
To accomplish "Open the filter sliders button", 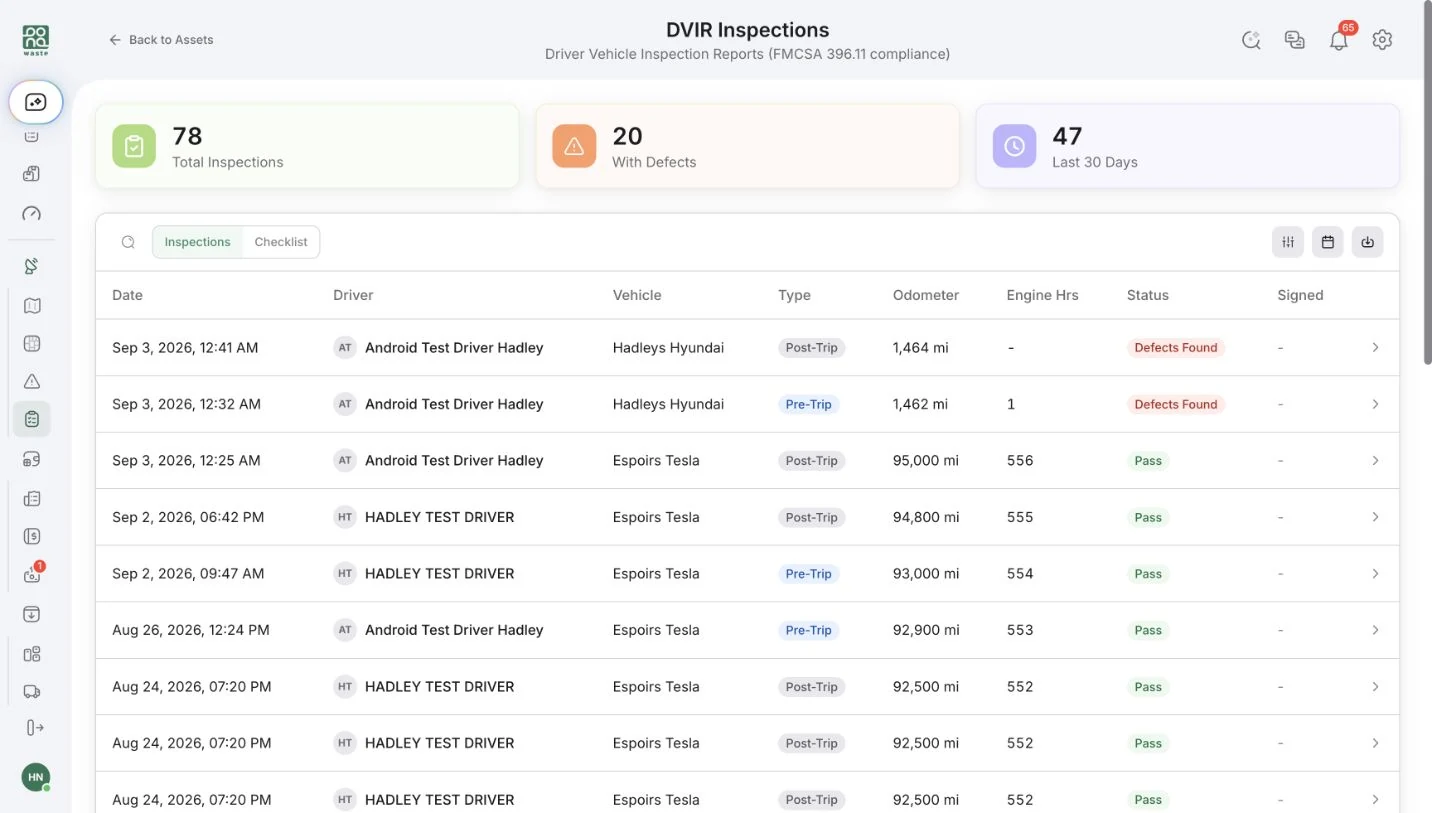I will tap(1288, 242).
